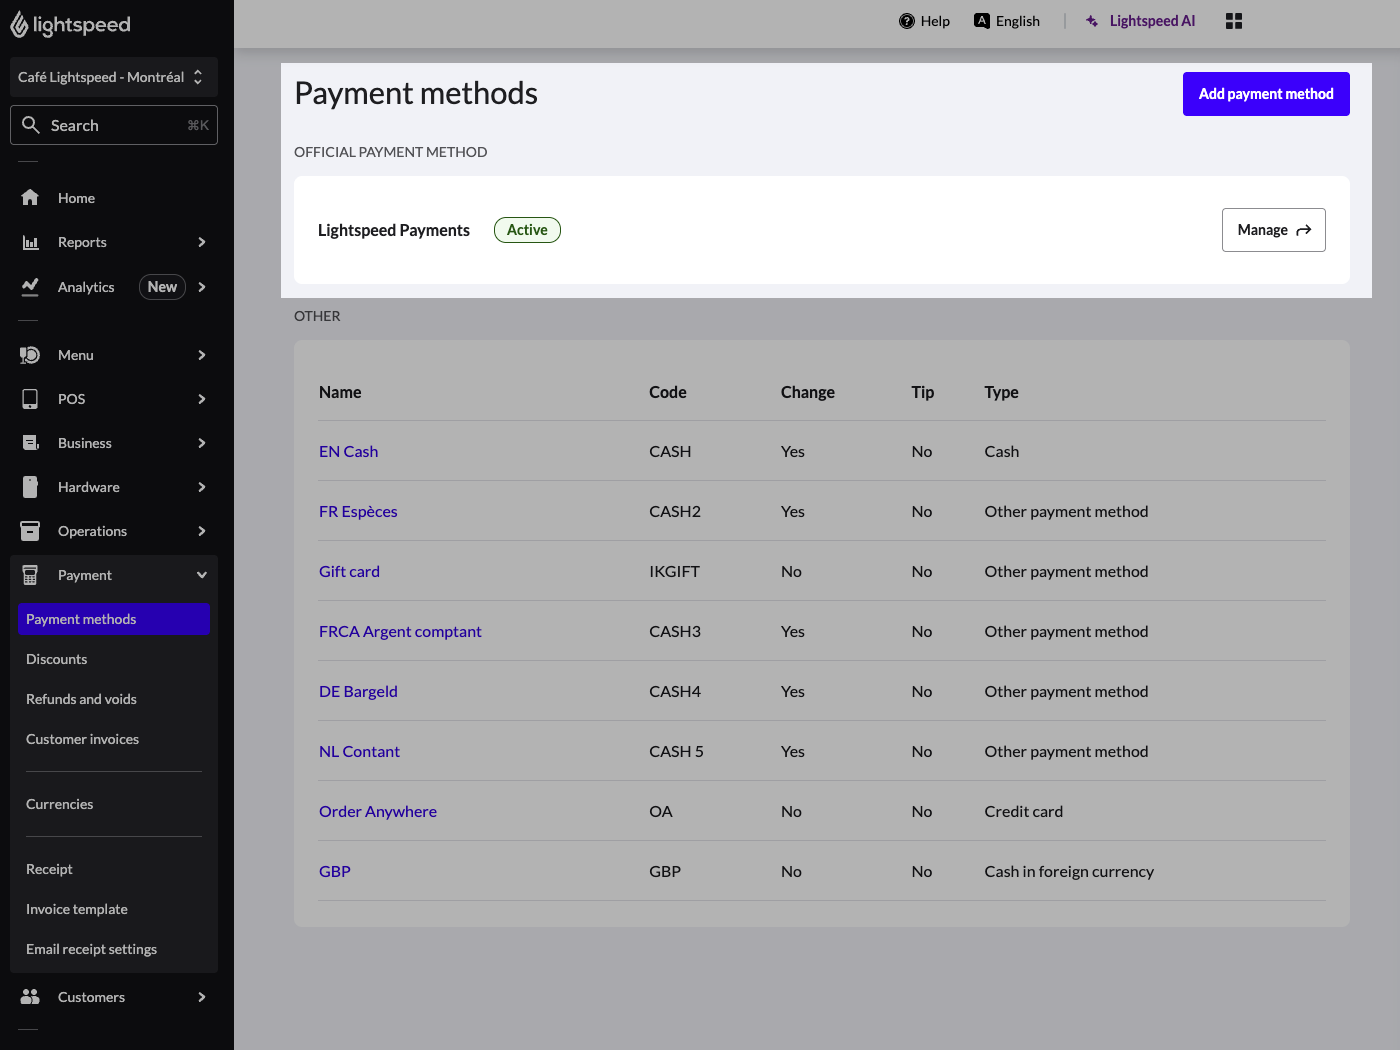Select the POS phone icon
This screenshot has height=1050, width=1400.
pos(30,398)
